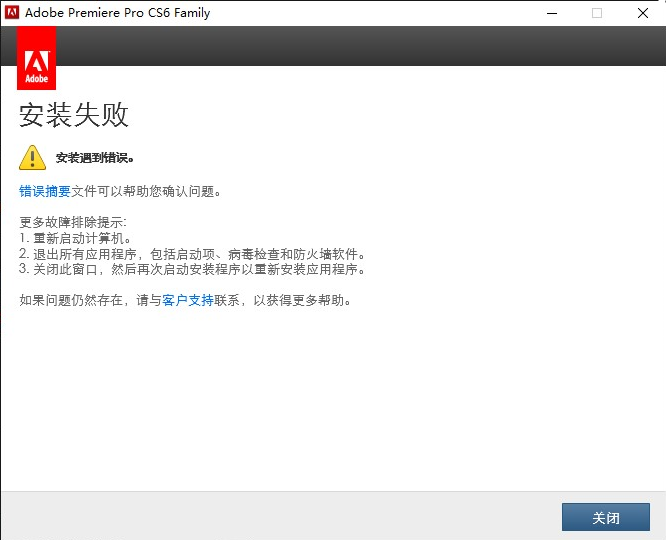This screenshot has width=666, height=540.
Task: Open the 客户支持 link
Action: pos(188,300)
